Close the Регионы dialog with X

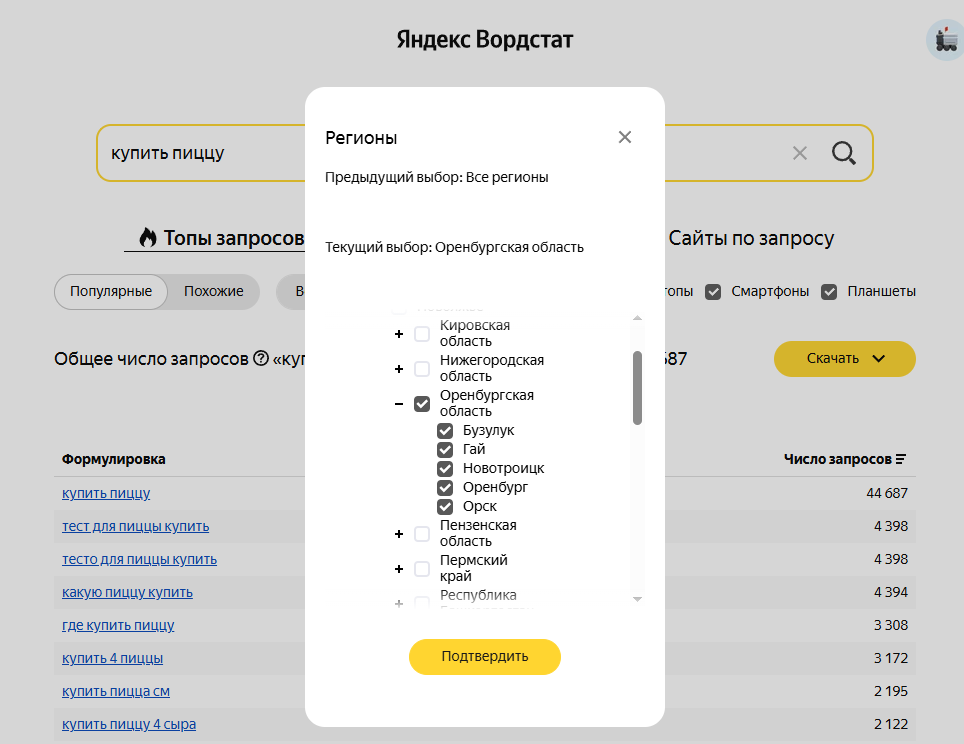point(625,137)
